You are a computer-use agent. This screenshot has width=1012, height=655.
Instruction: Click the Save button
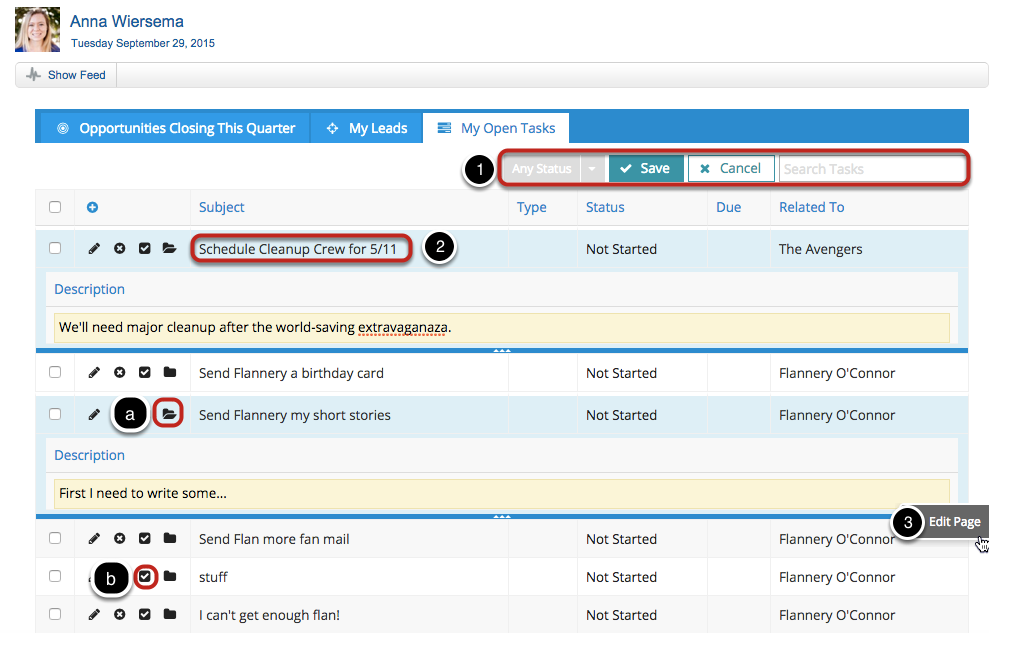point(646,168)
